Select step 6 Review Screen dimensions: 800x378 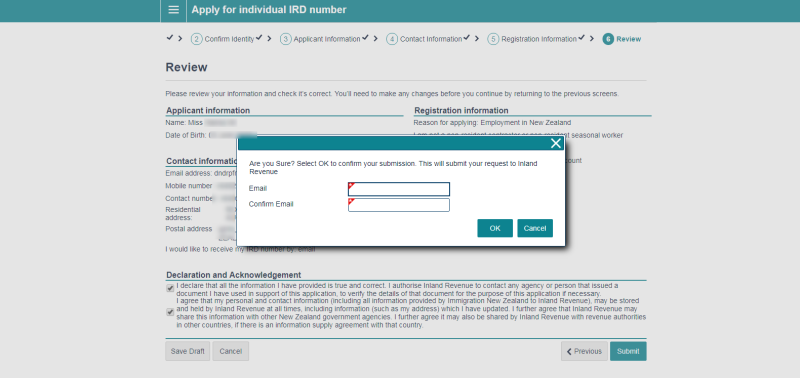click(622, 39)
